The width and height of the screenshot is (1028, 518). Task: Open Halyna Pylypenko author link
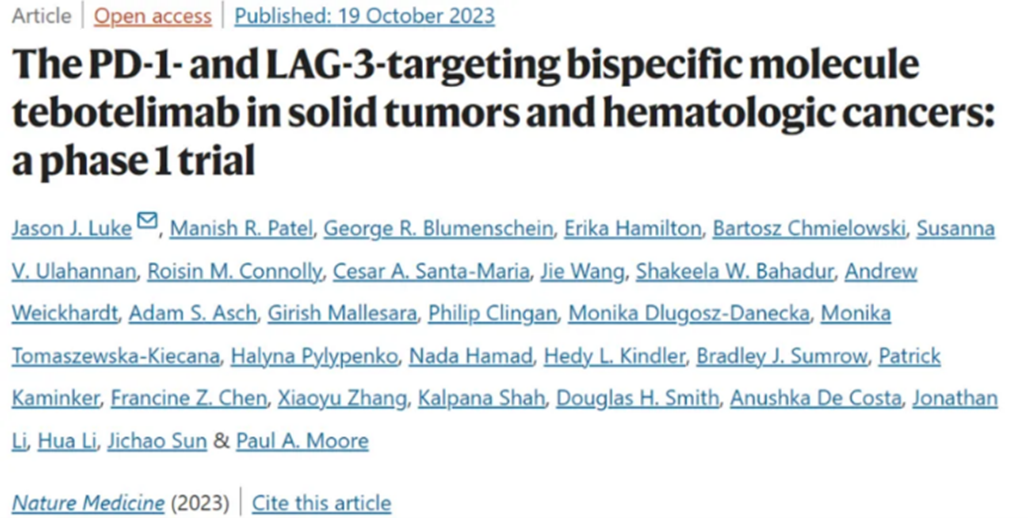click(x=314, y=356)
